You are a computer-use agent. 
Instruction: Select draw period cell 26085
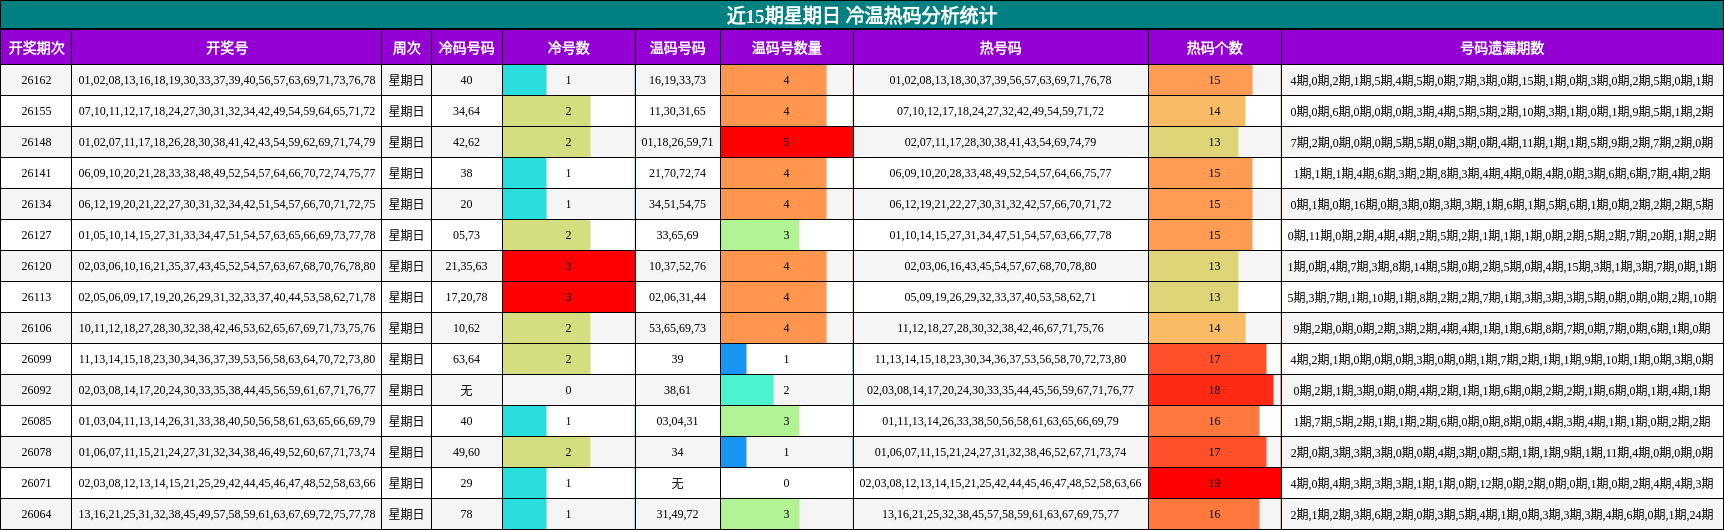36,421
